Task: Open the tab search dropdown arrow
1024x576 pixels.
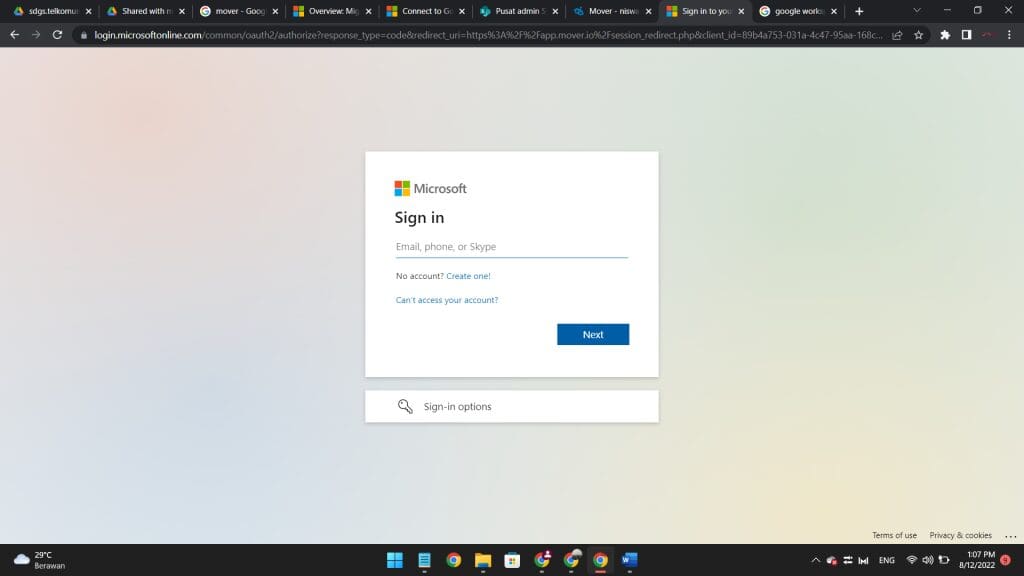Action: click(x=917, y=11)
